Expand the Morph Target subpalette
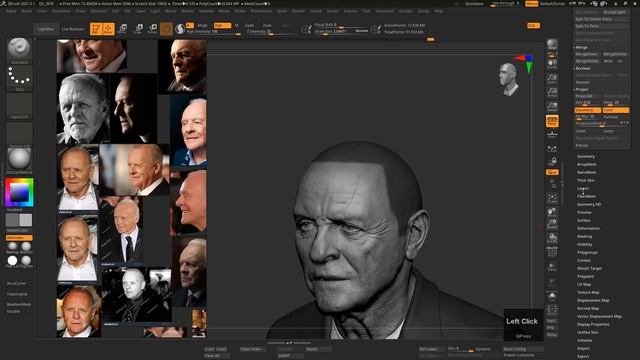The height and width of the screenshot is (360, 640). (589, 269)
